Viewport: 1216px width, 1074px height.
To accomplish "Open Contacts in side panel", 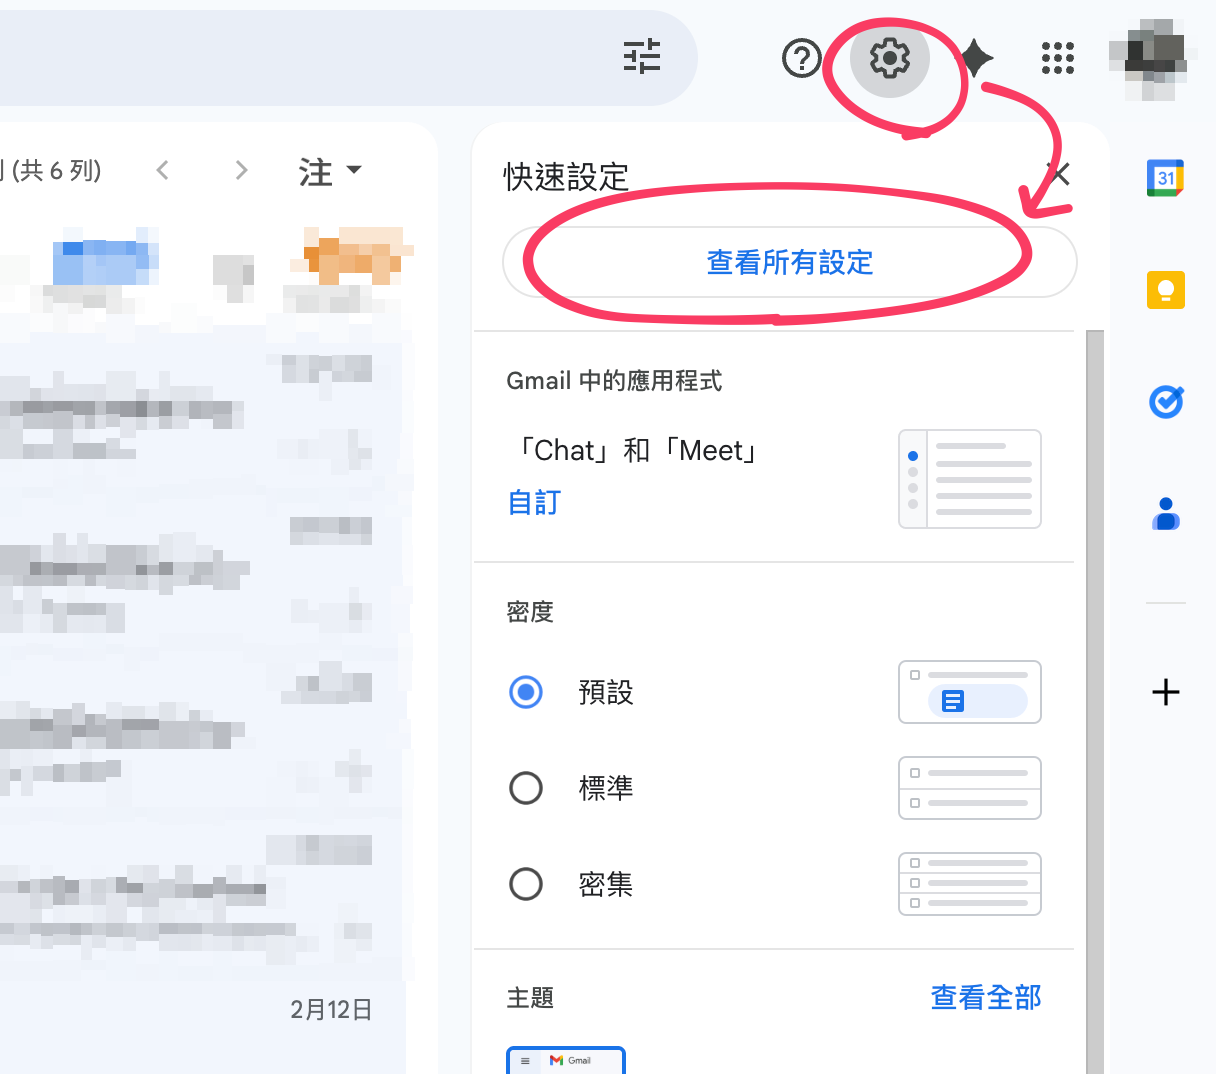I will point(1165,514).
